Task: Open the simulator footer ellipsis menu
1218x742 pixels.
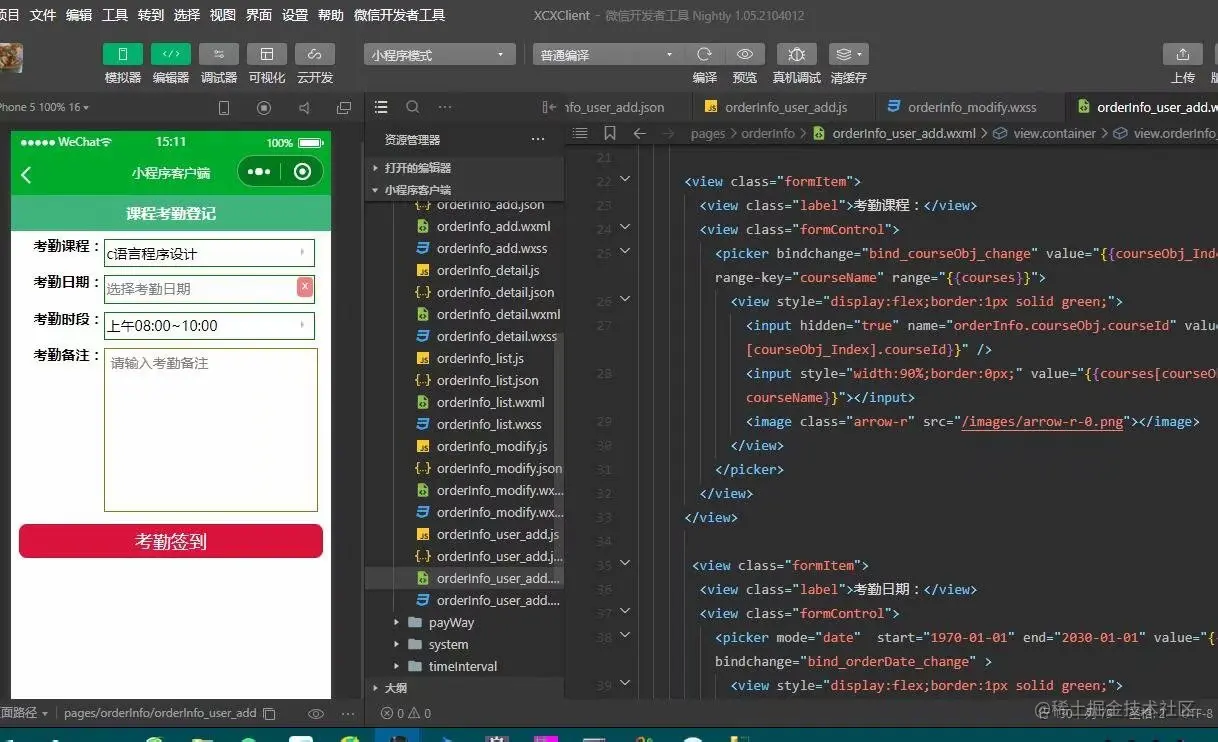Action: coord(348,713)
